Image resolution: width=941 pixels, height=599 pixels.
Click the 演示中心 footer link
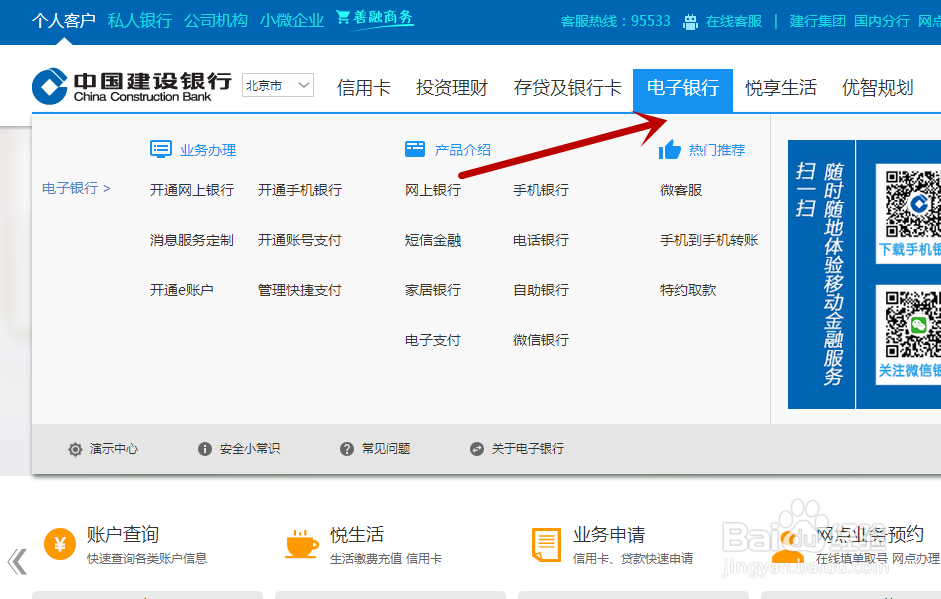coord(114,449)
